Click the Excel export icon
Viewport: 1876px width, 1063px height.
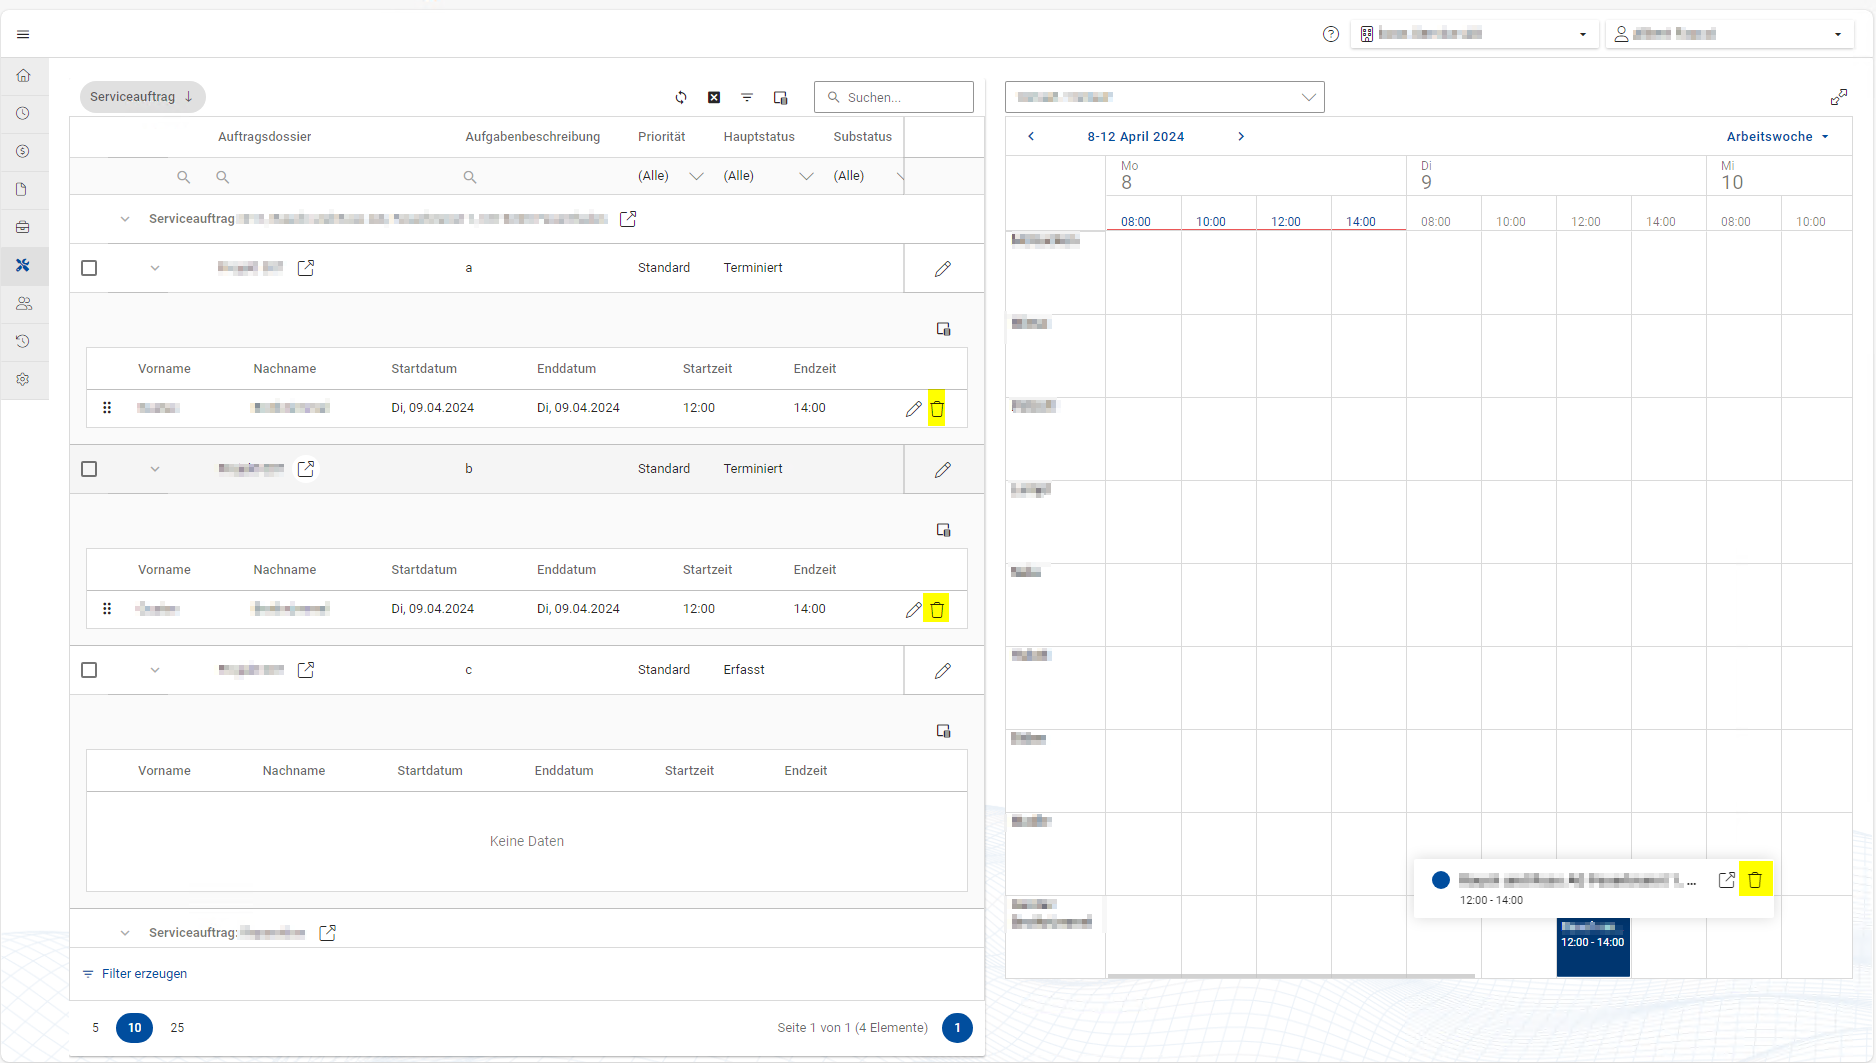[714, 97]
